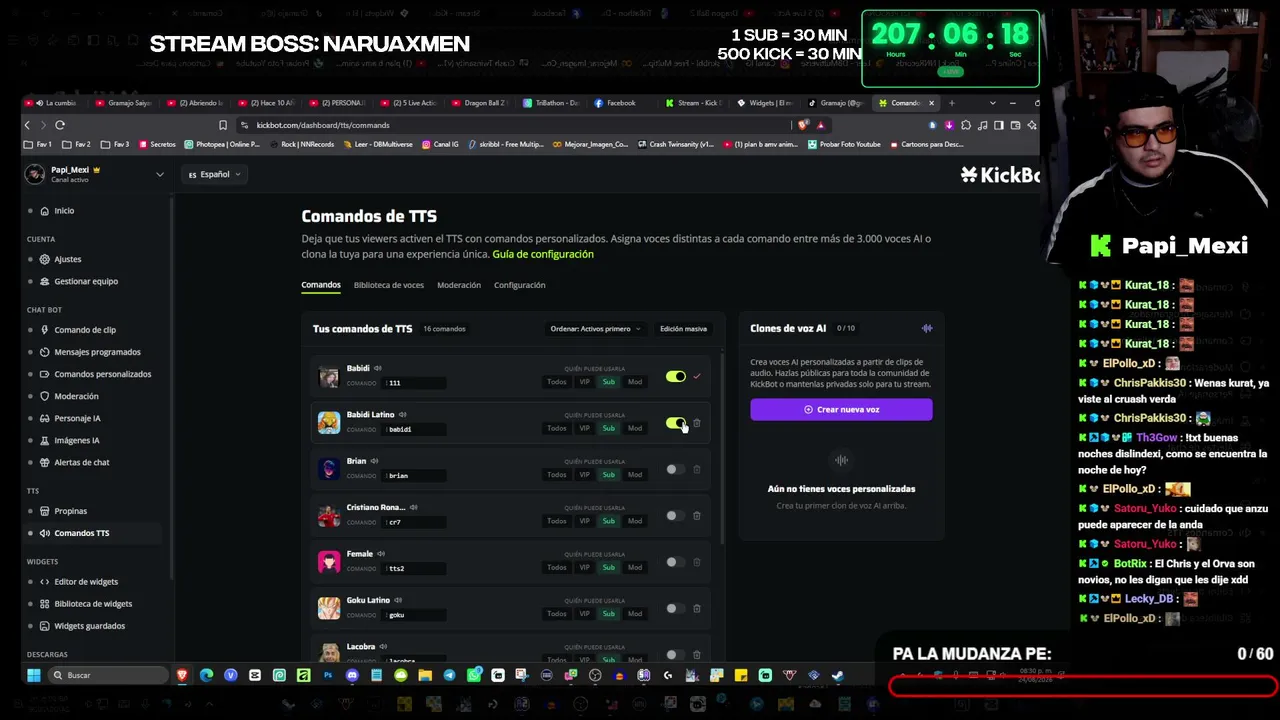
Task: Play the Brian voice preview speaker
Action: (x=374, y=461)
